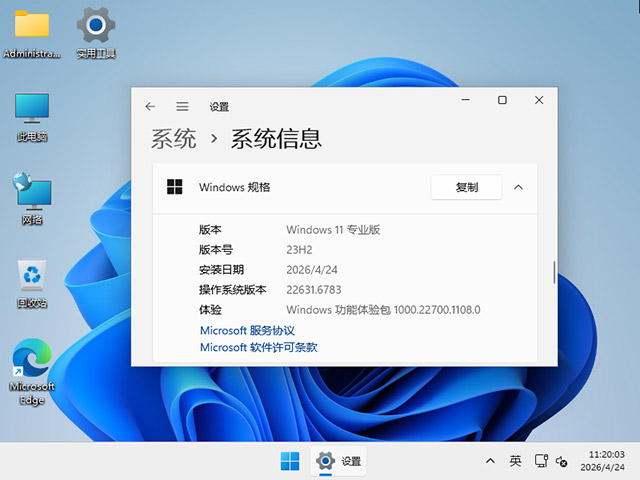Click the Settings window vertical scrollbar

[554, 272]
